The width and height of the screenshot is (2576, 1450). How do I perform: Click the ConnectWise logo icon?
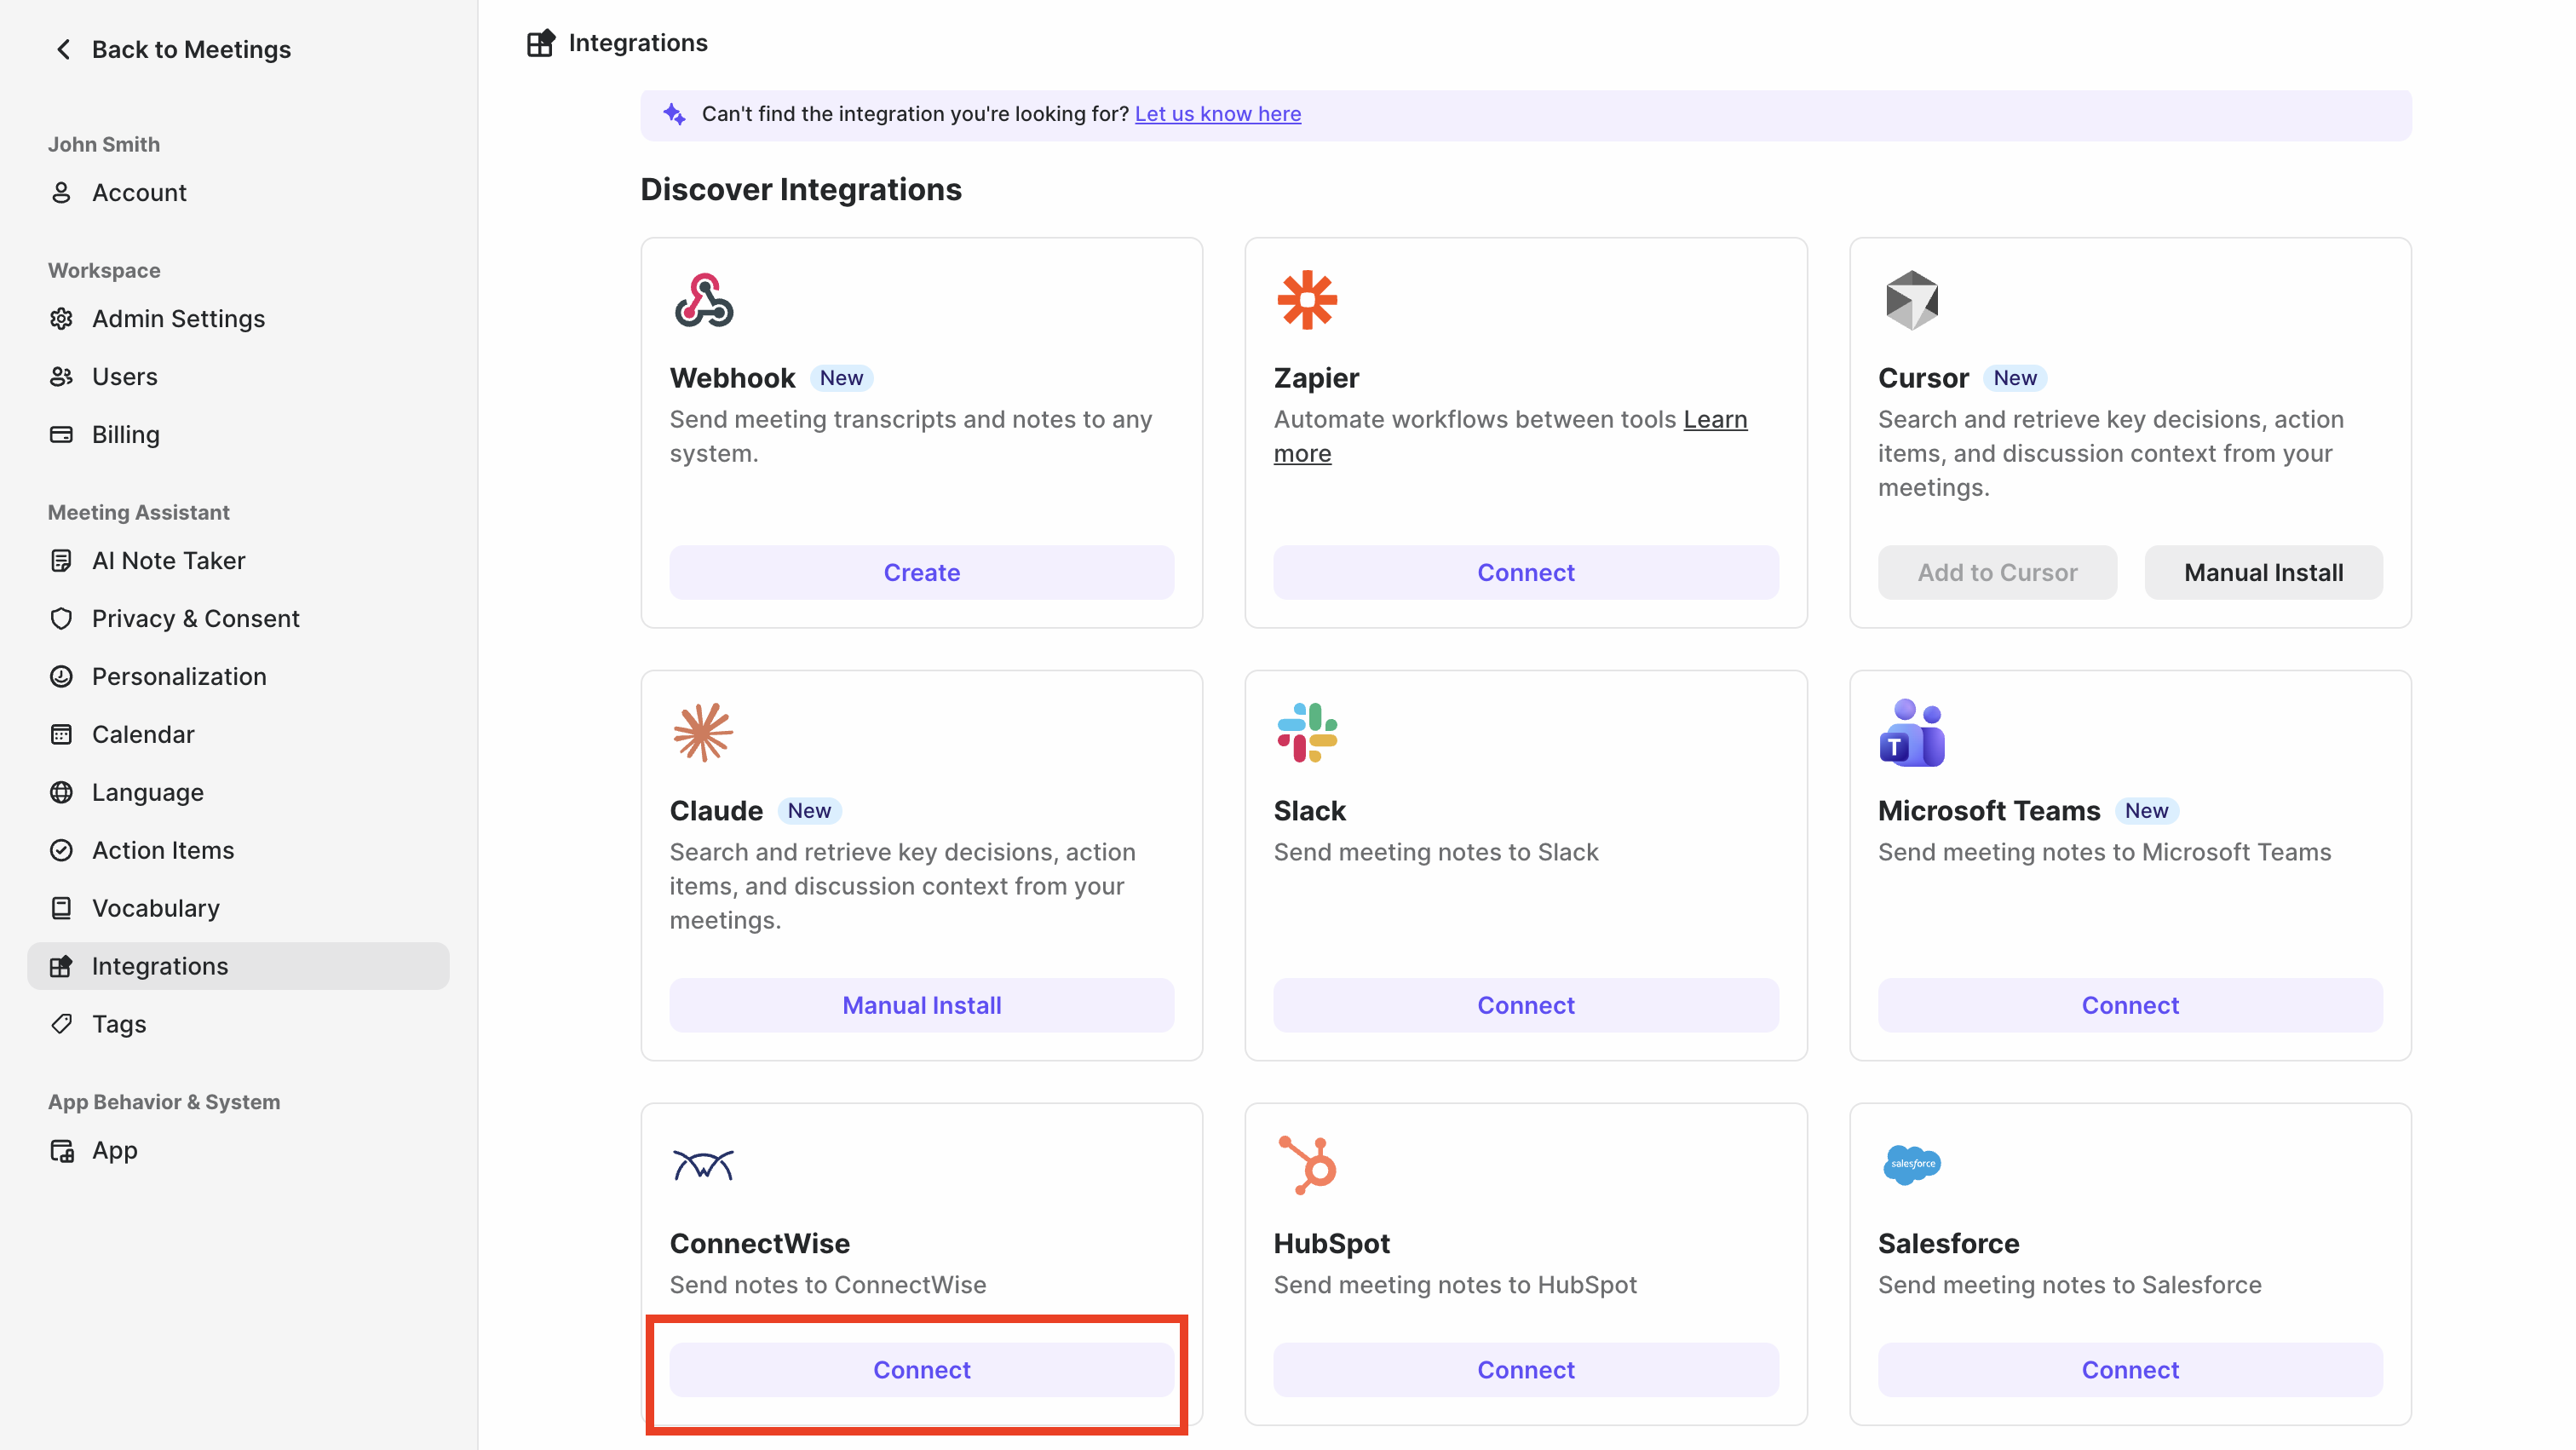tap(703, 1165)
